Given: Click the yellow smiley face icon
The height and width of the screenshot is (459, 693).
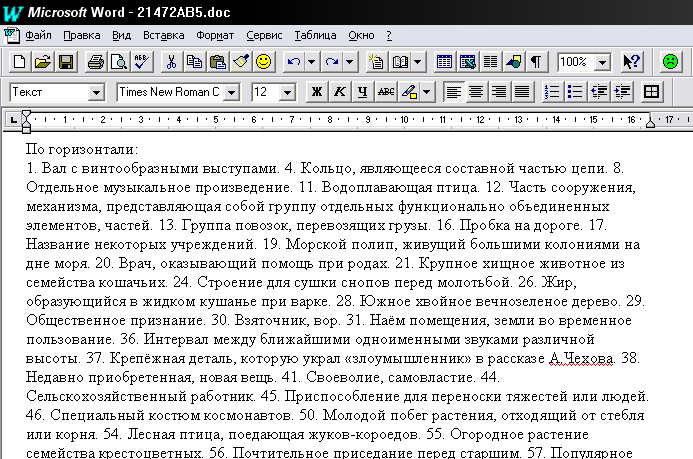Looking at the screenshot, I should [264, 62].
